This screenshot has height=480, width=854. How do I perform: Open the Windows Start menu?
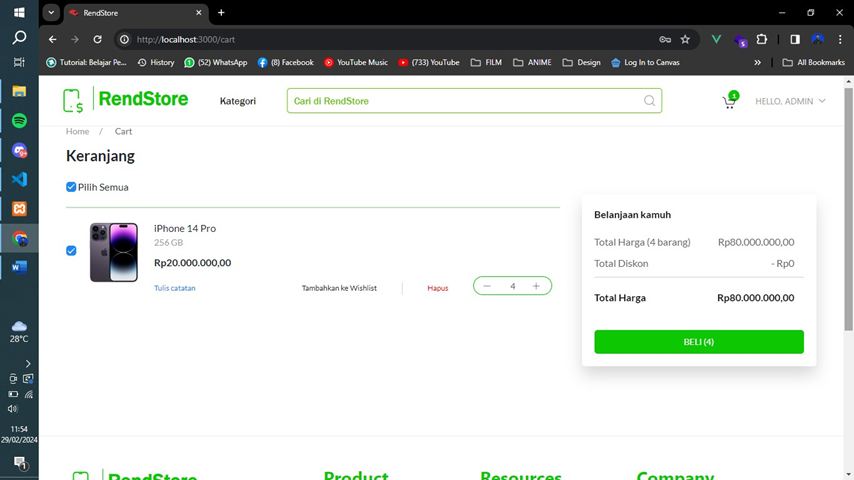pyautogui.click(x=19, y=12)
